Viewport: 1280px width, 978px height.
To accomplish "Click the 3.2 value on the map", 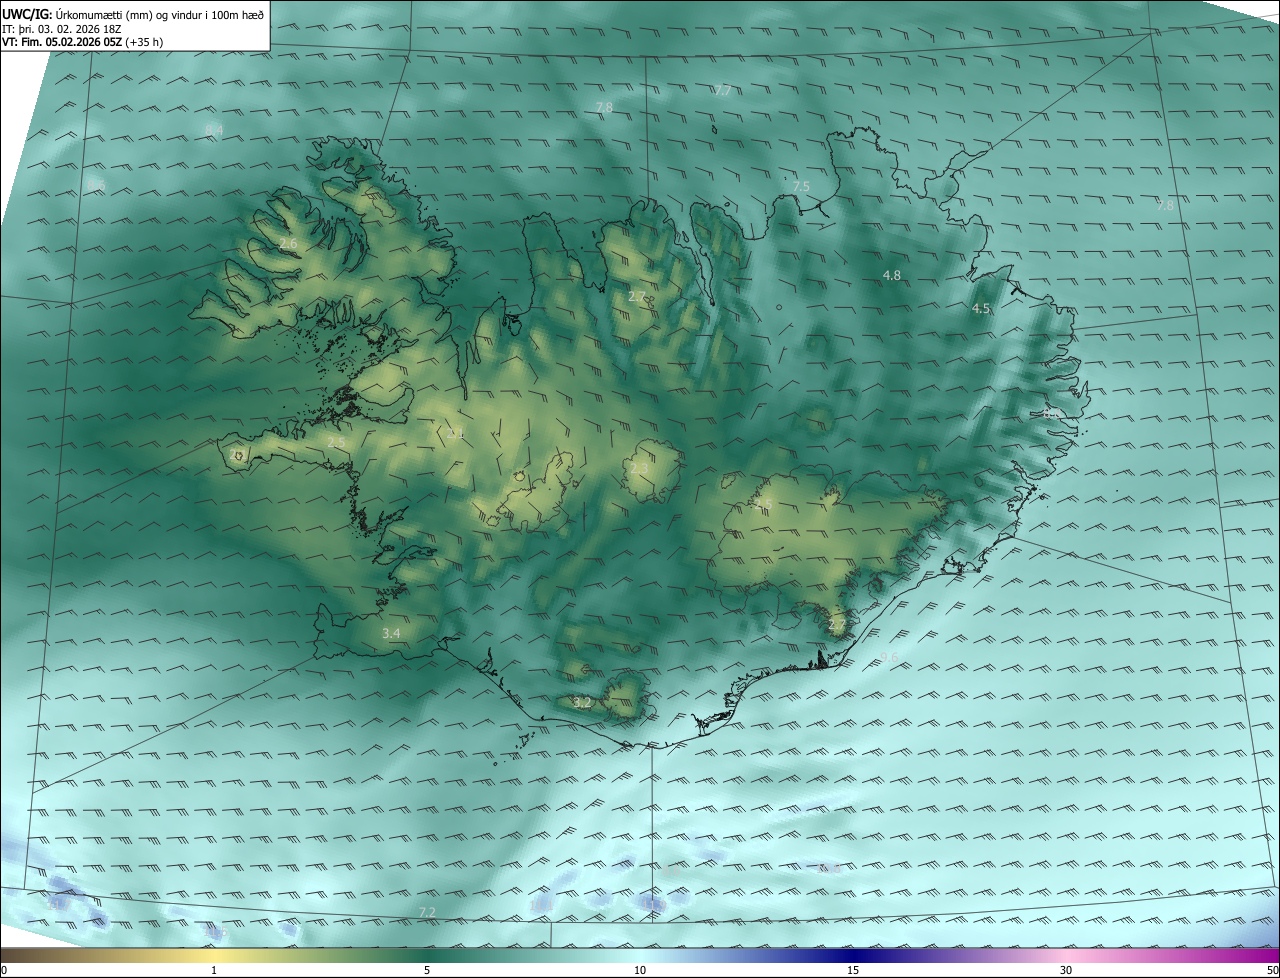I will point(582,703).
